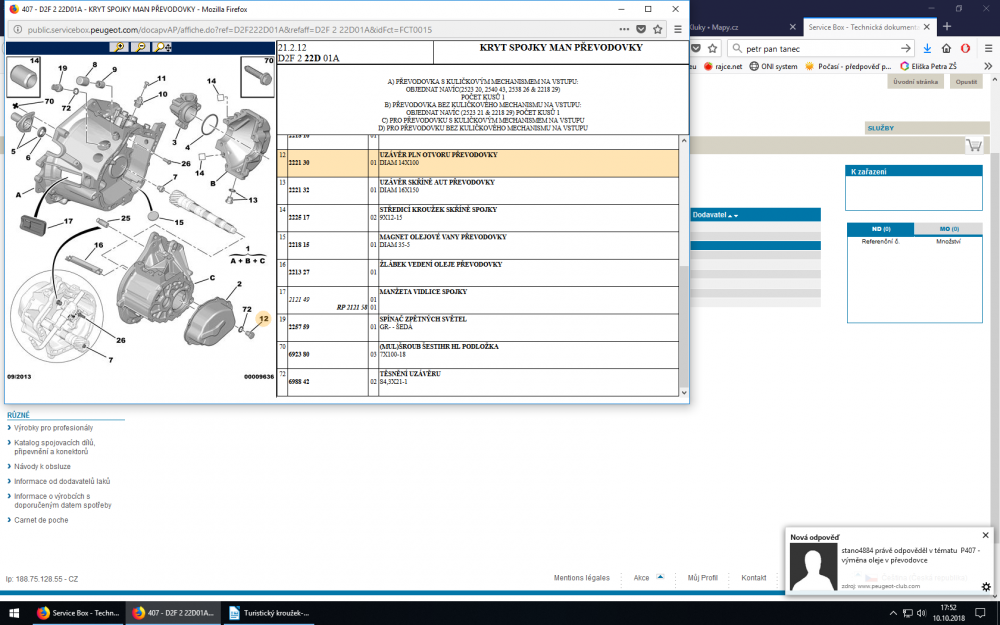Open main Firefox window application menu

coord(988,48)
